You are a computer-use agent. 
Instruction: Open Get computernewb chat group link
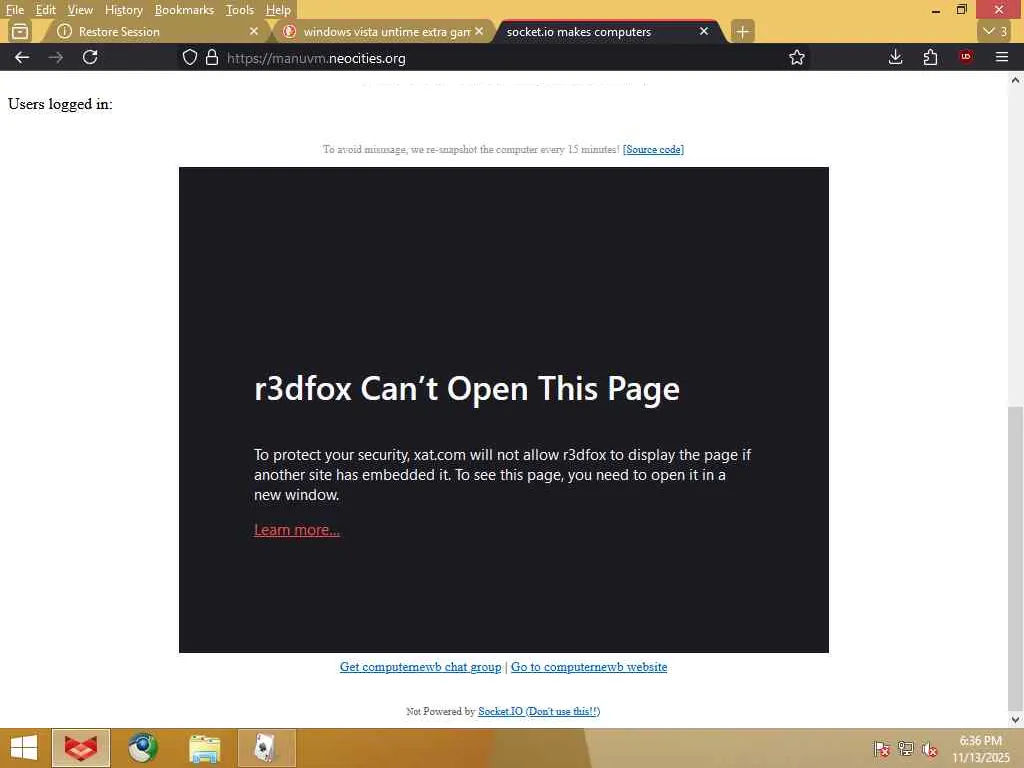421,667
